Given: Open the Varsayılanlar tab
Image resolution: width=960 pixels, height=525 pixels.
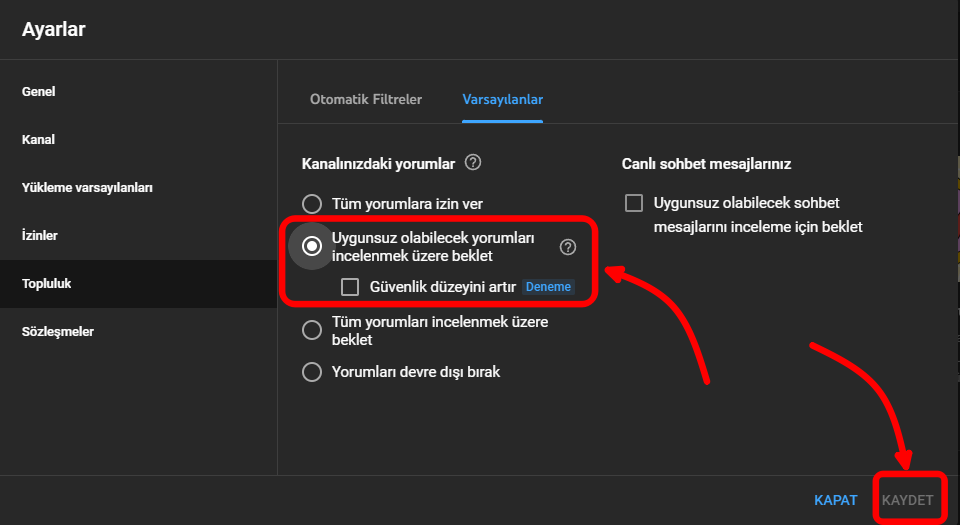Looking at the screenshot, I should [x=502, y=100].
